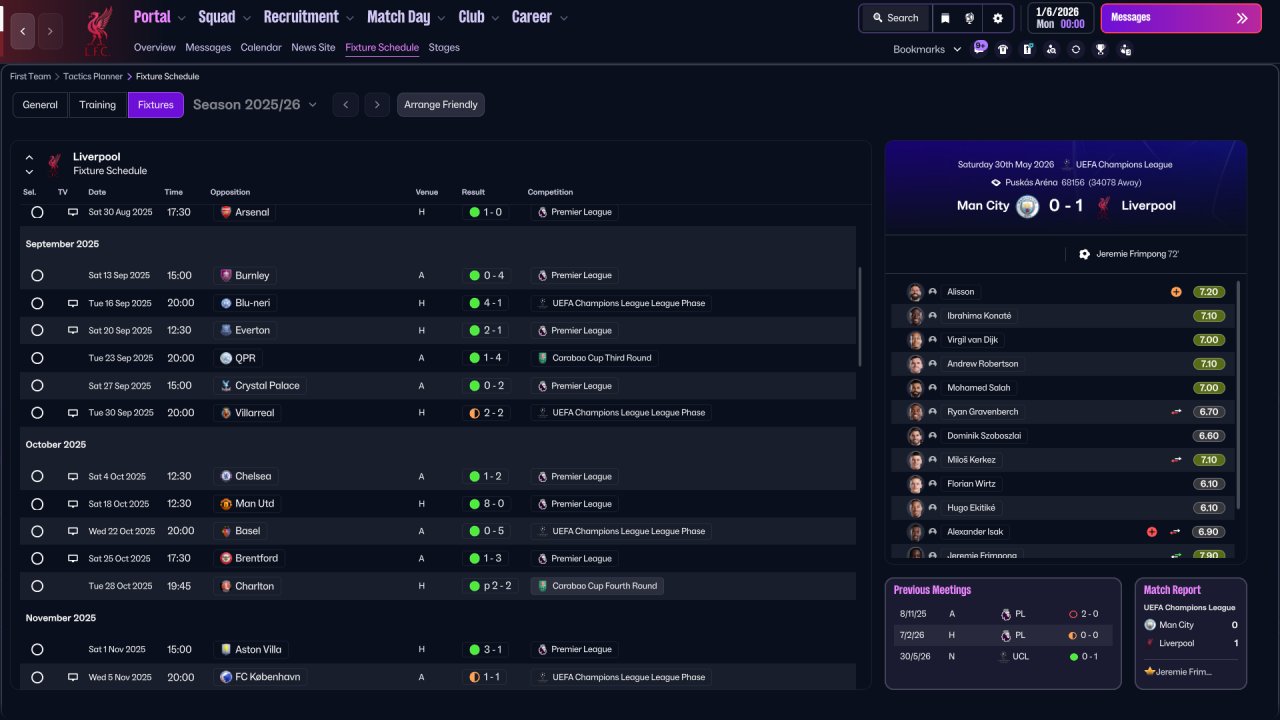
Task: Go to next season with right arrow
Action: [377, 105]
